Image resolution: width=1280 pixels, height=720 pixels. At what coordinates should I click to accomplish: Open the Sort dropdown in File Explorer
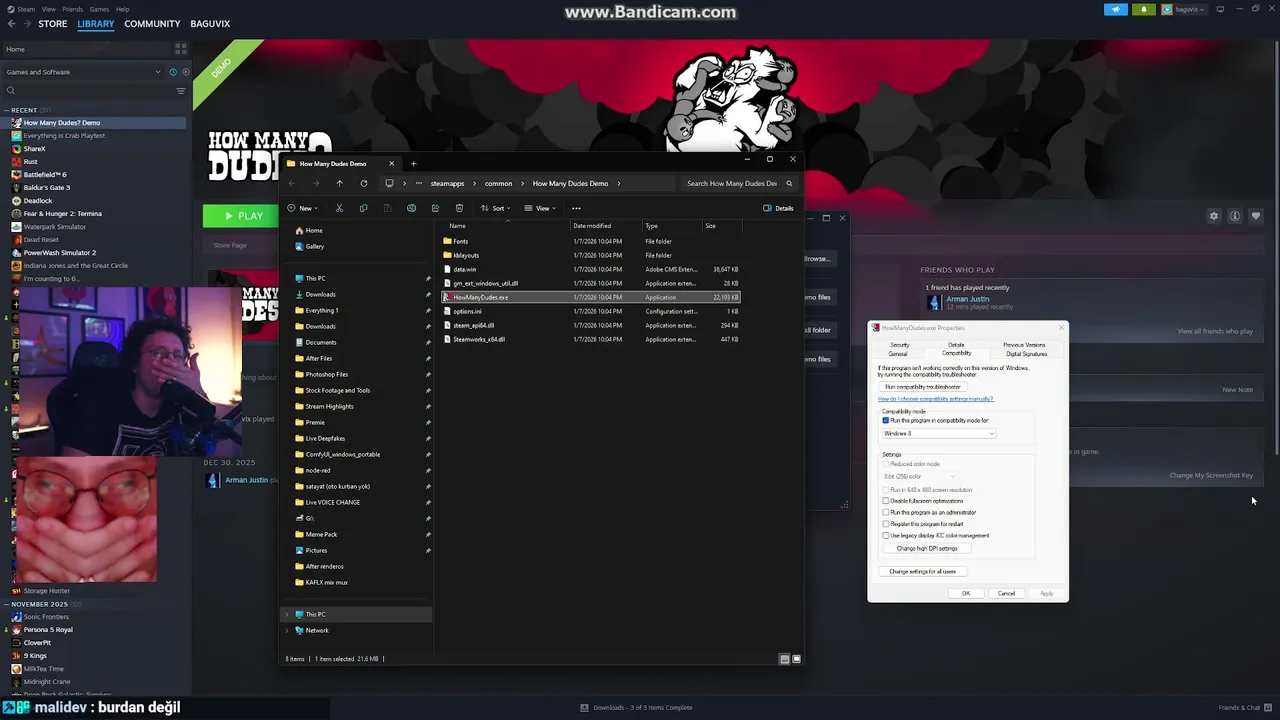(x=495, y=208)
